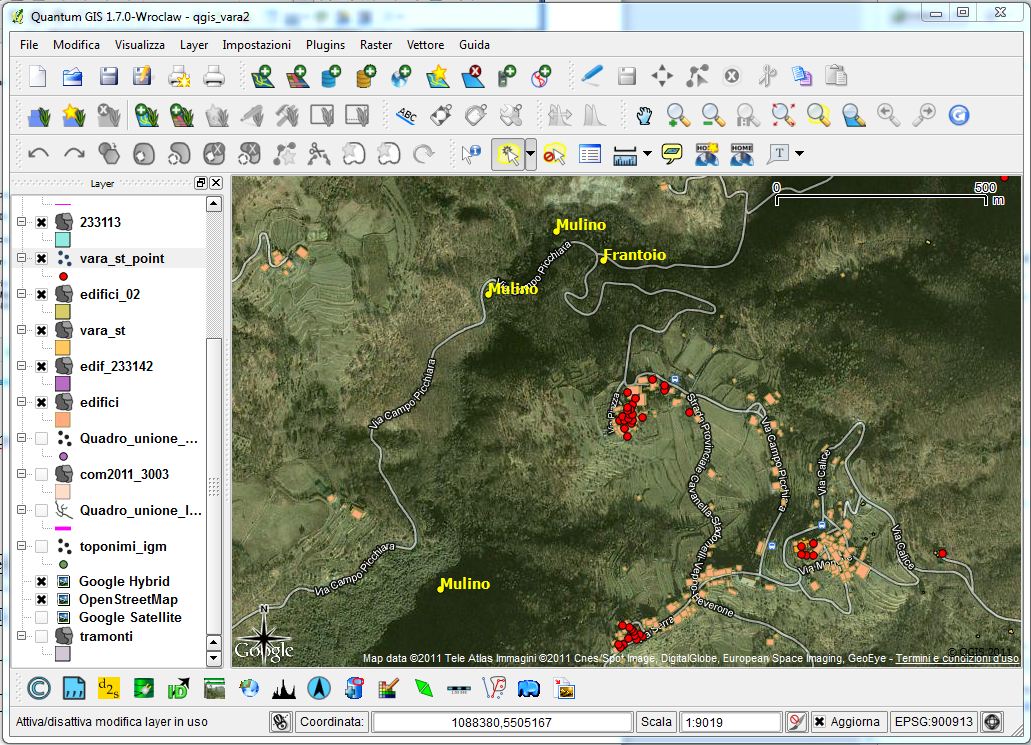Open select tool dropdown arrow
The width and height of the screenshot is (1031, 745).
tap(530, 154)
